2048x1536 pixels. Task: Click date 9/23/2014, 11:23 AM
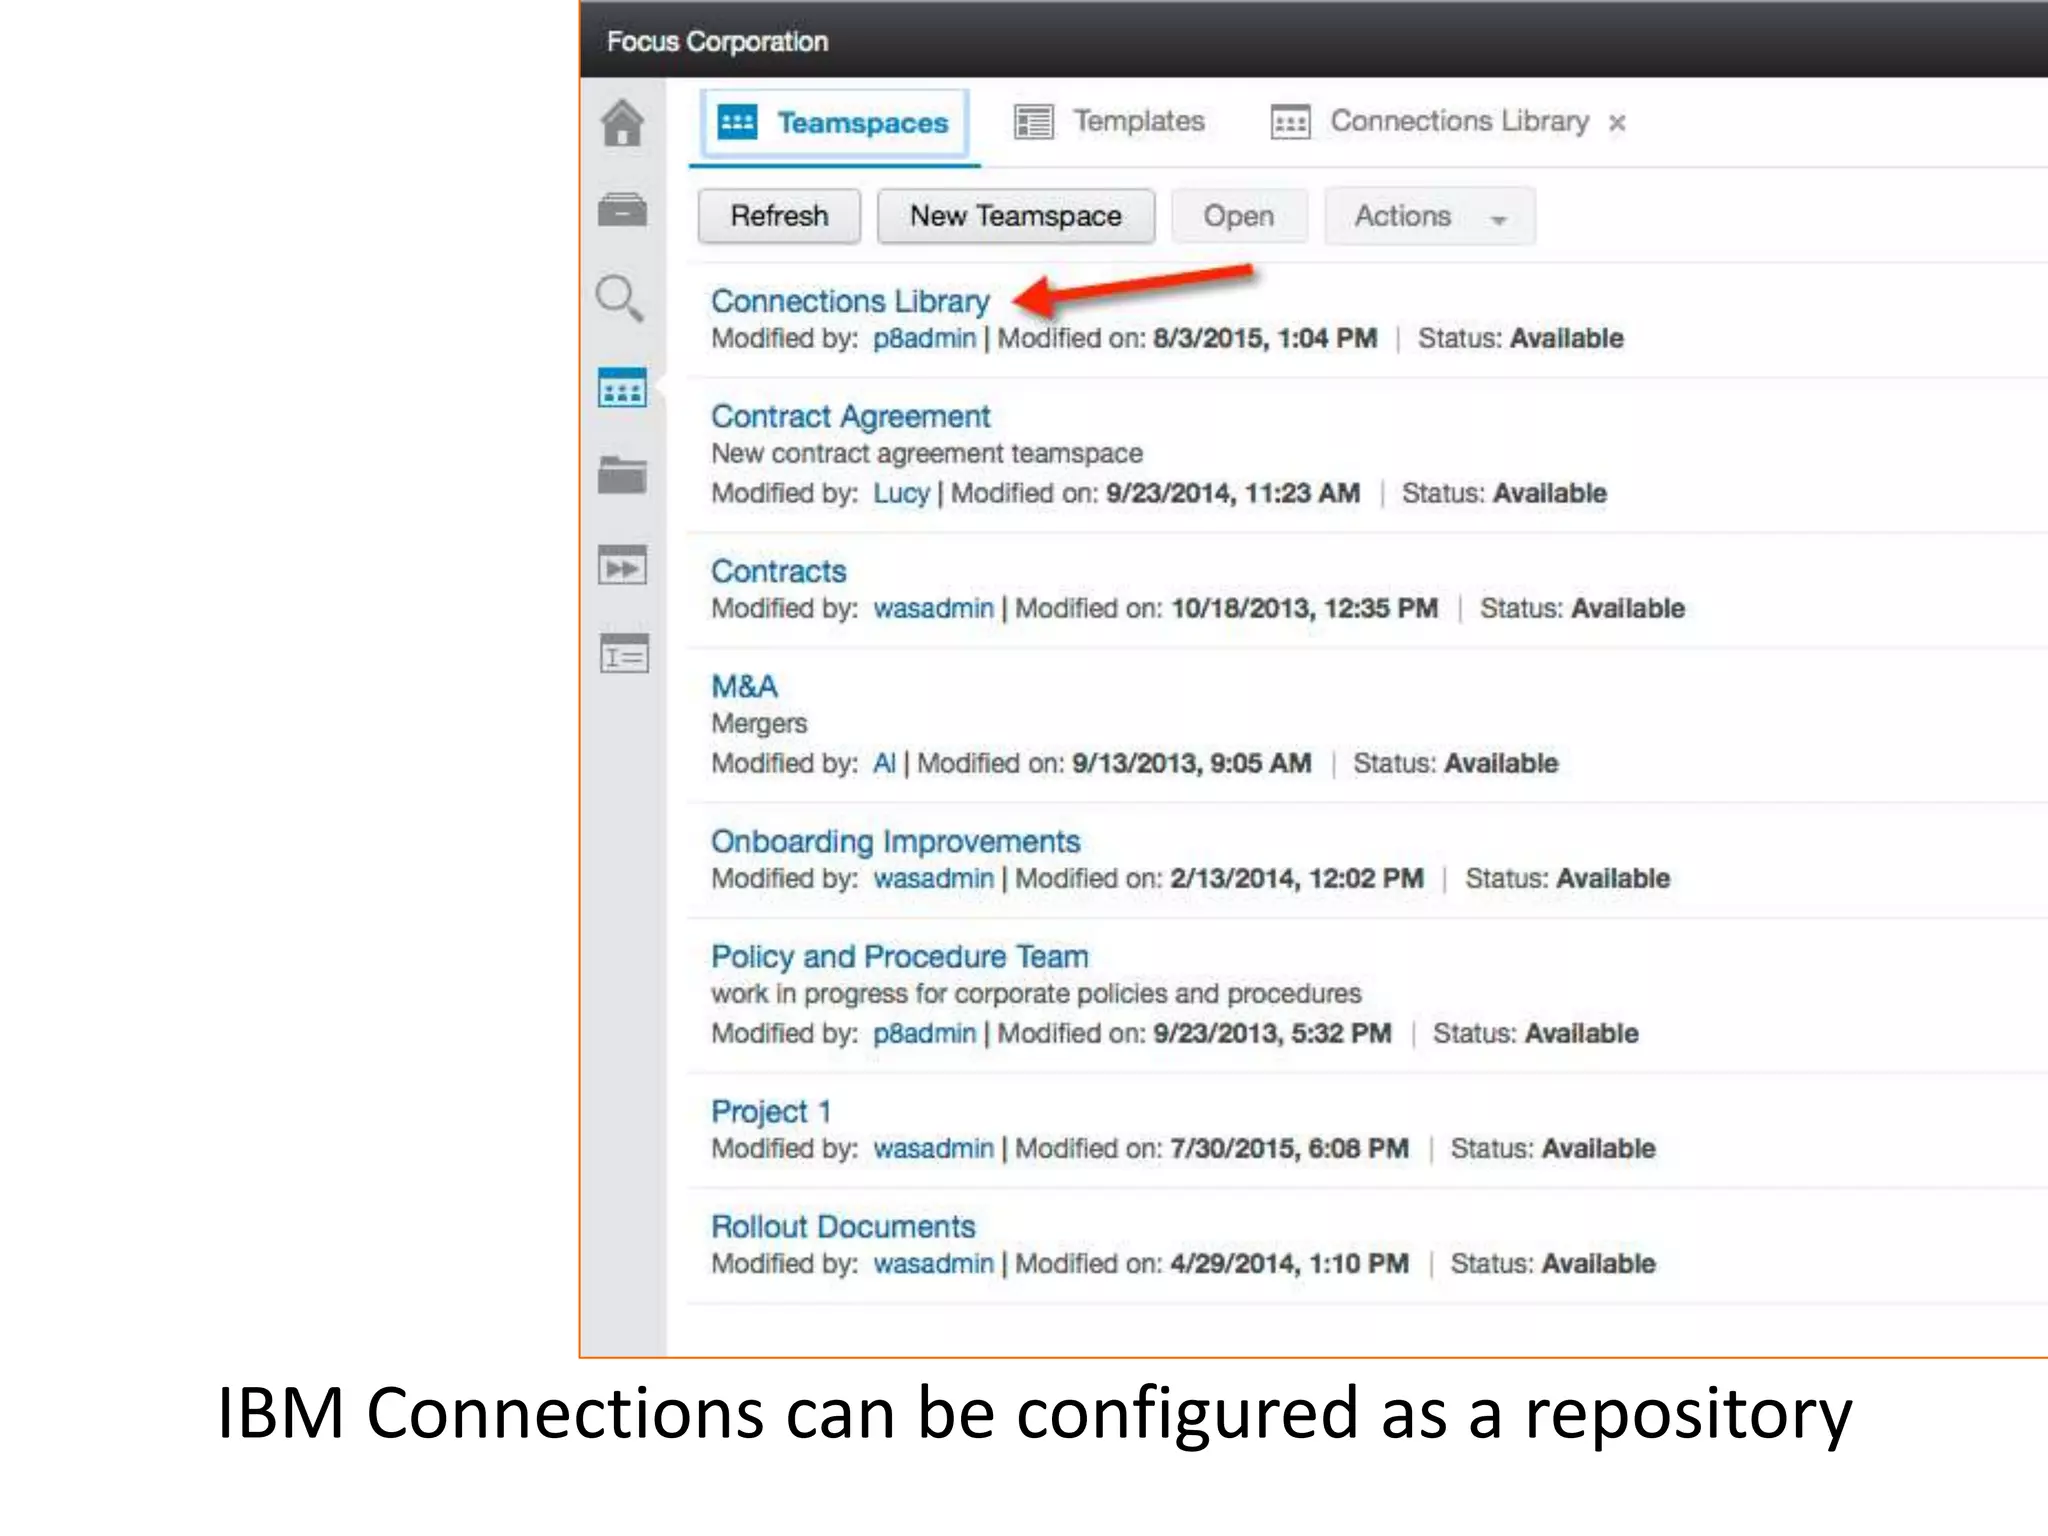point(1232,493)
